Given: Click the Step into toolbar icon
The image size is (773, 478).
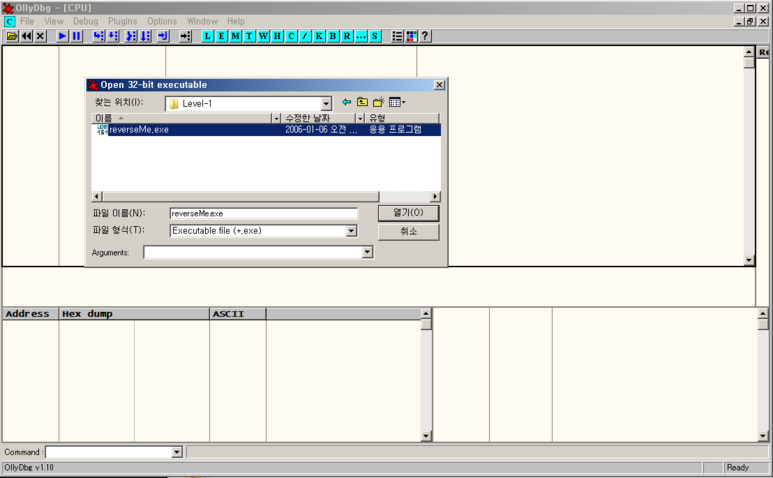Looking at the screenshot, I should 99,36.
